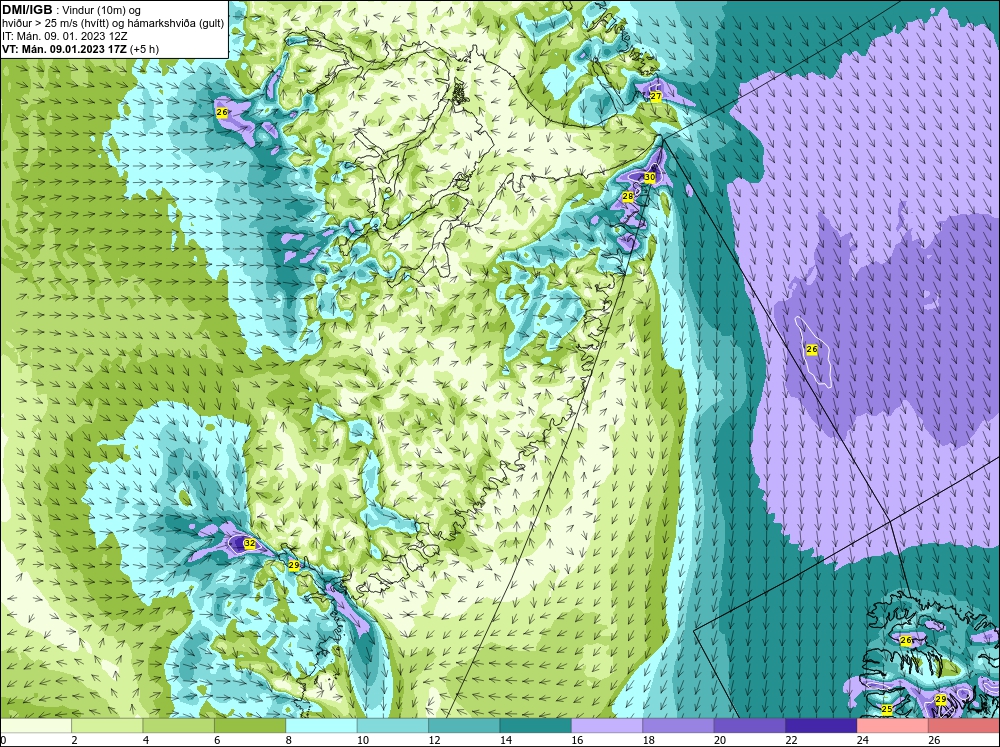Select the 14–16 m/s dark teal legend swatch
Screen dimensions: 1000x747
point(536,726)
